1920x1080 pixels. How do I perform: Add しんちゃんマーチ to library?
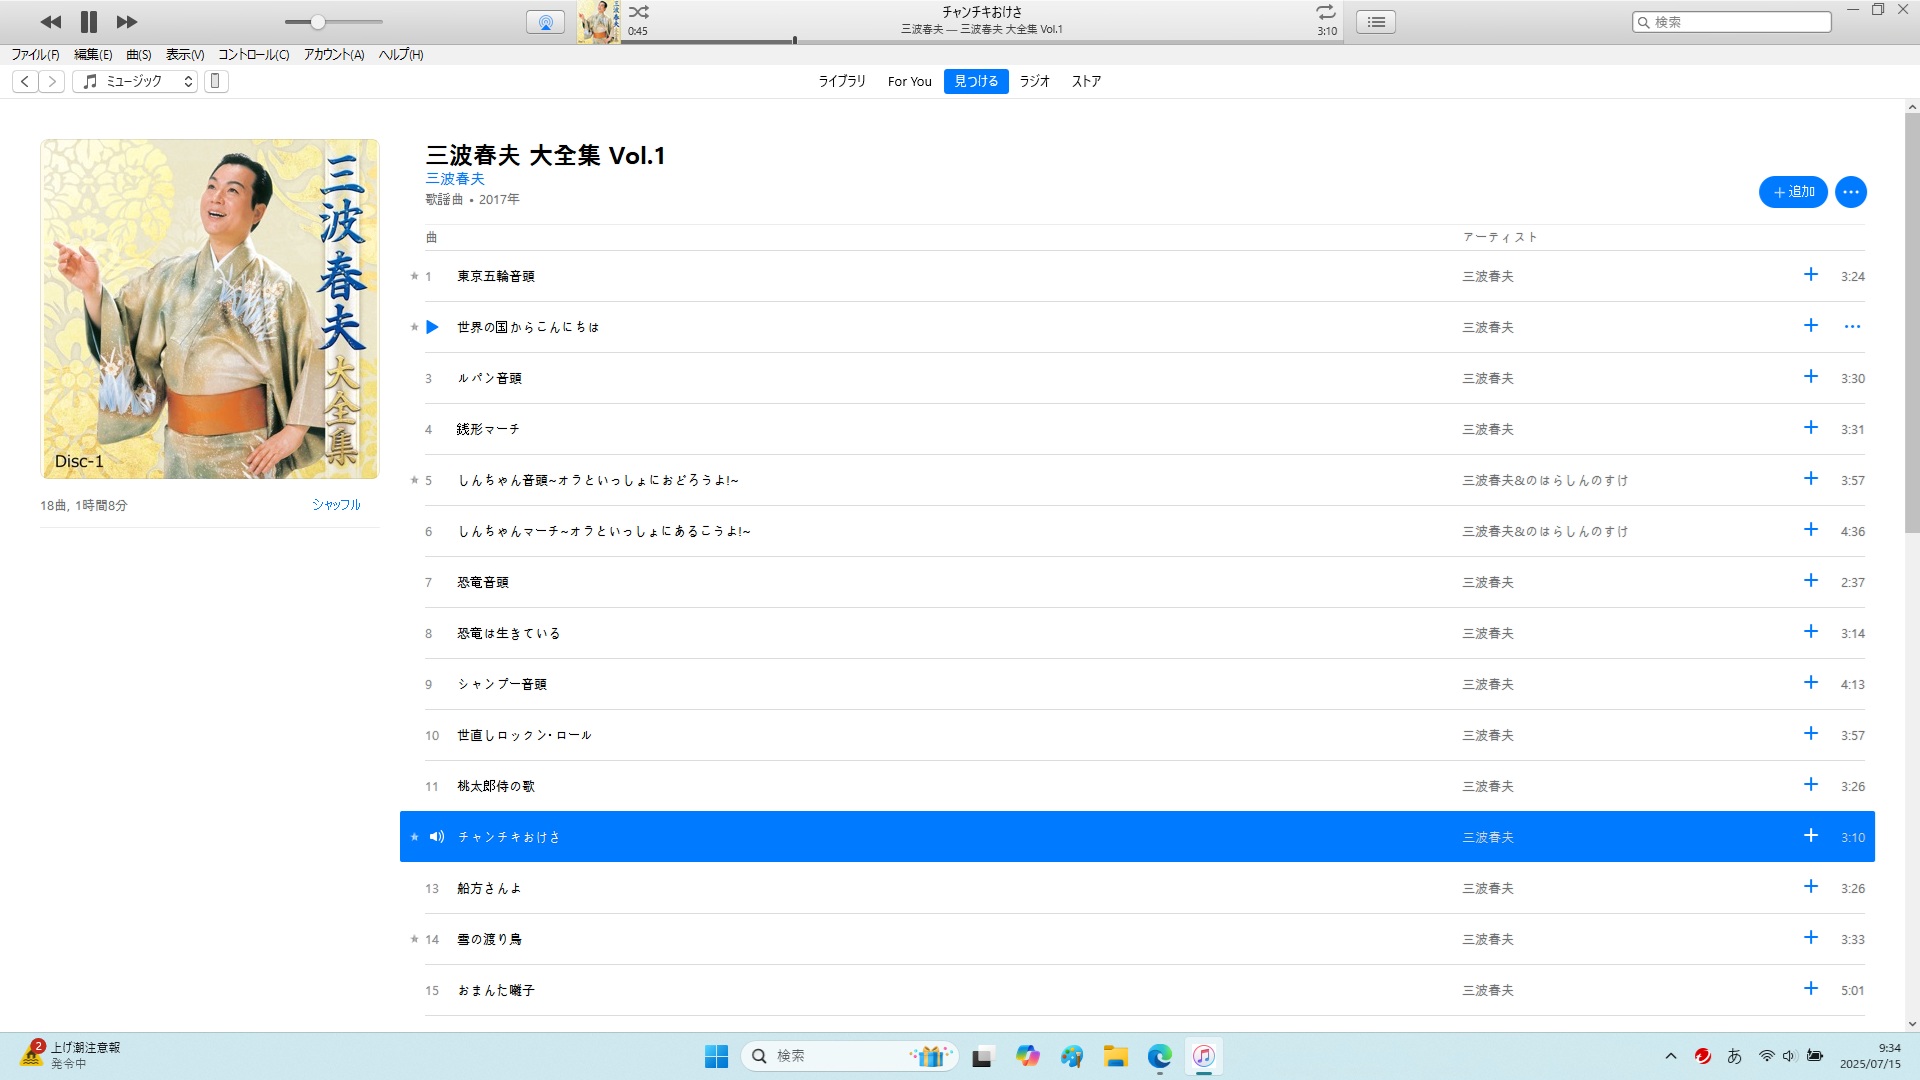click(x=1811, y=530)
